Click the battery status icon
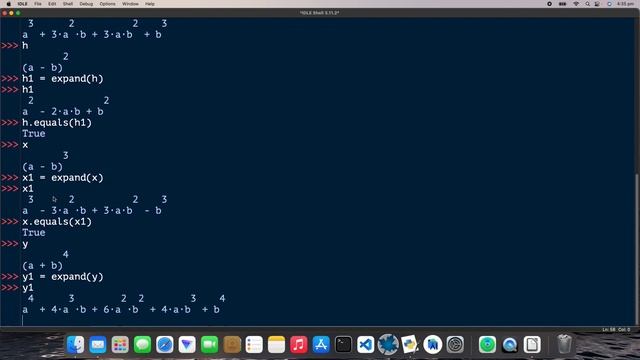The image size is (640, 360). [562, 4]
